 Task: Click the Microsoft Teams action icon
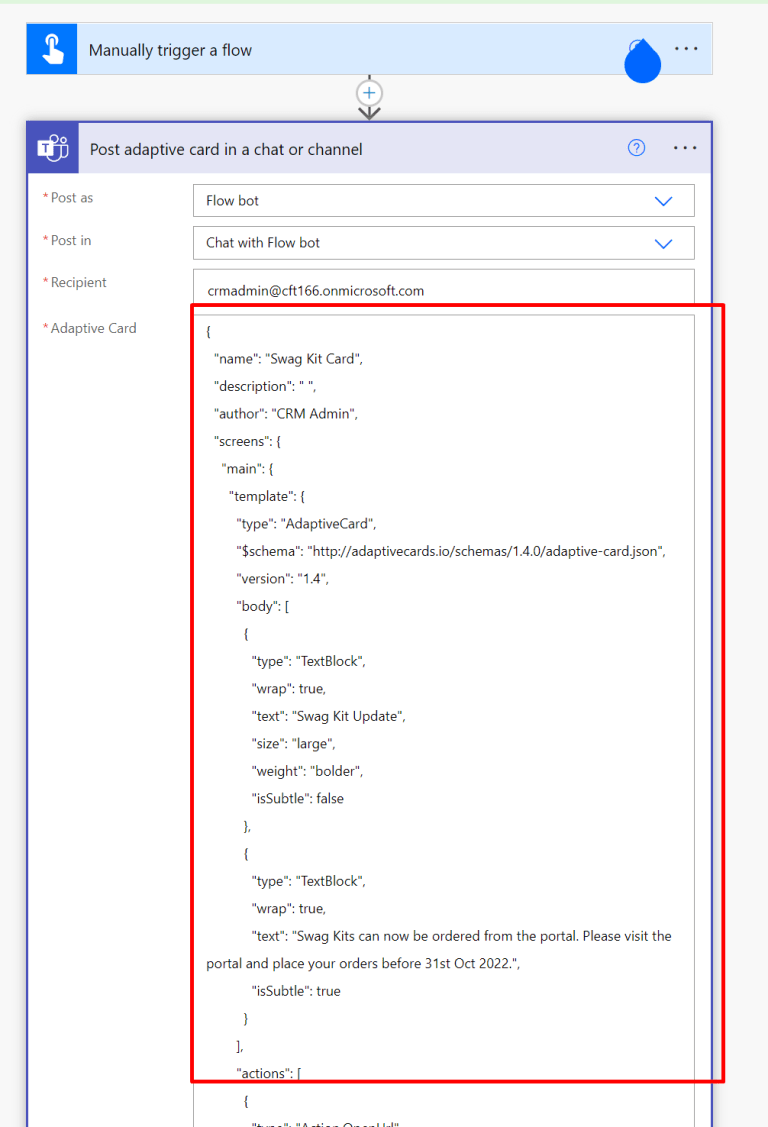(53, 149)
